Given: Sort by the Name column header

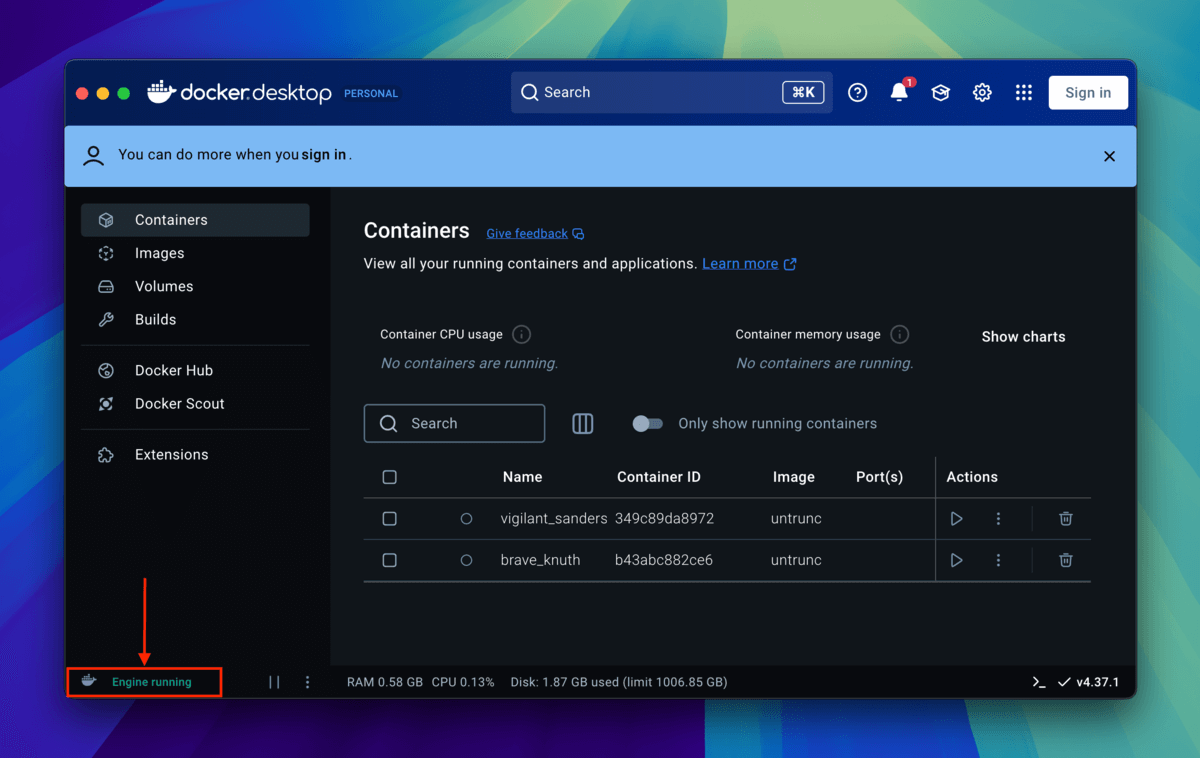Looking at the screenshot, I should click(x=522, y=477).
